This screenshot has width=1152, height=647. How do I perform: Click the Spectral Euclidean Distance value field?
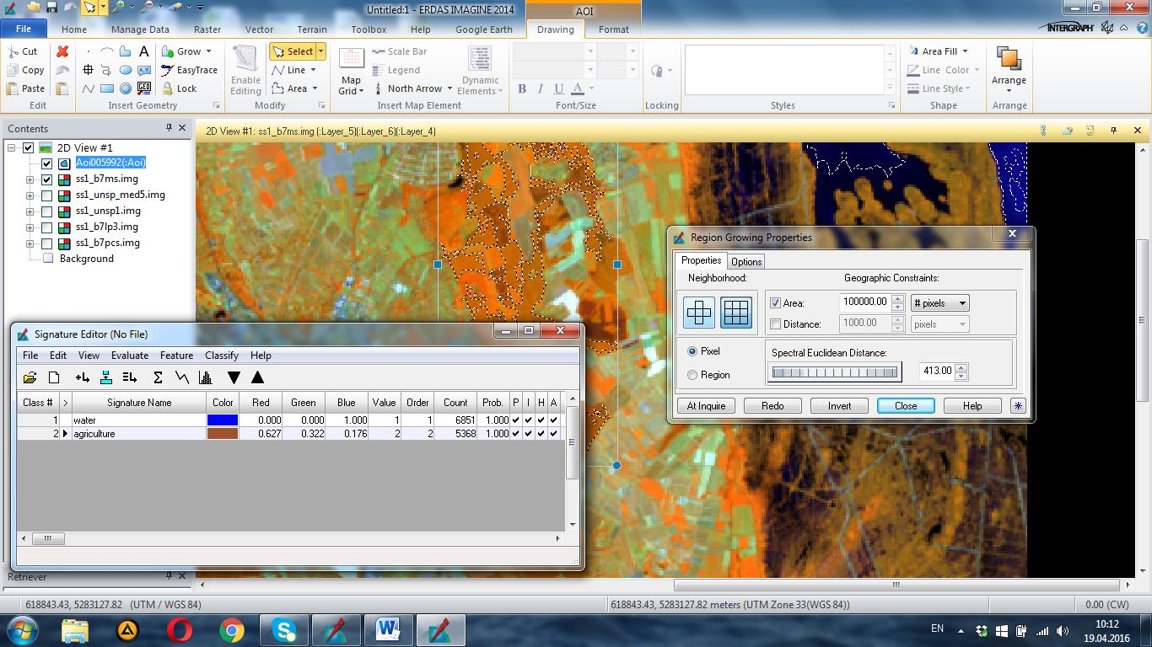935,371
